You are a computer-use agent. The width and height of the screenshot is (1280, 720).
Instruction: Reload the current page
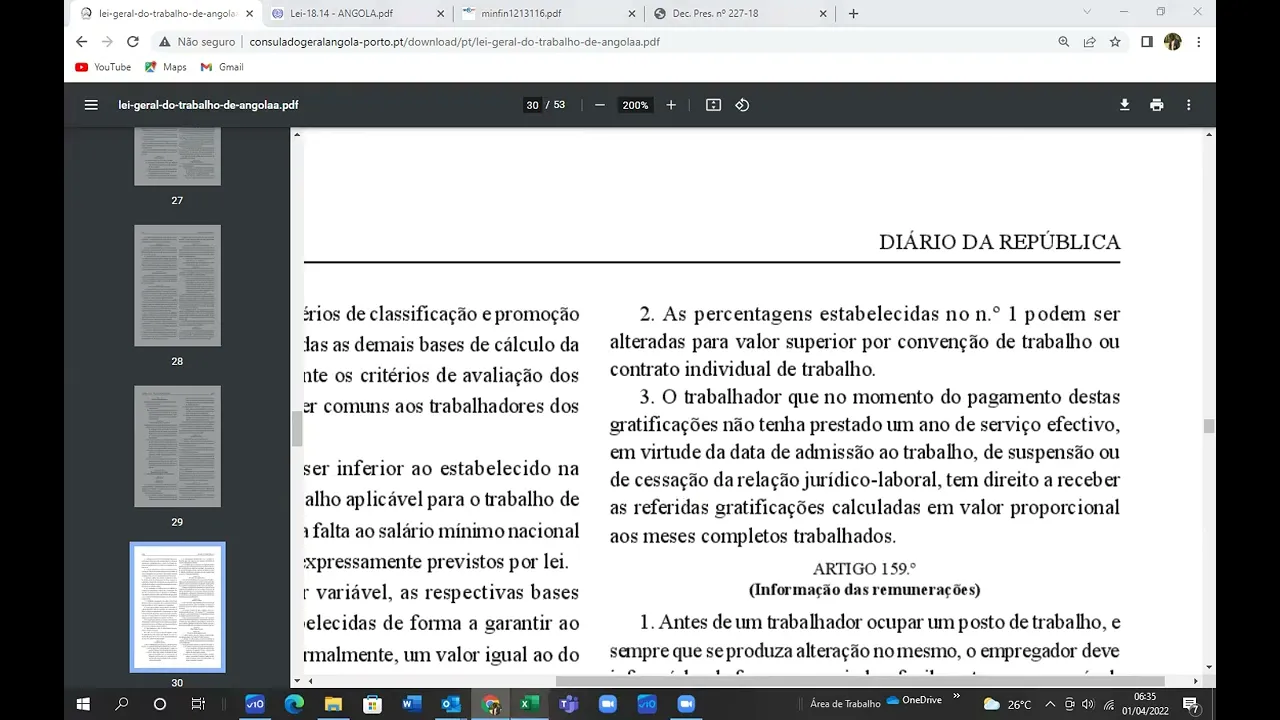133,42
